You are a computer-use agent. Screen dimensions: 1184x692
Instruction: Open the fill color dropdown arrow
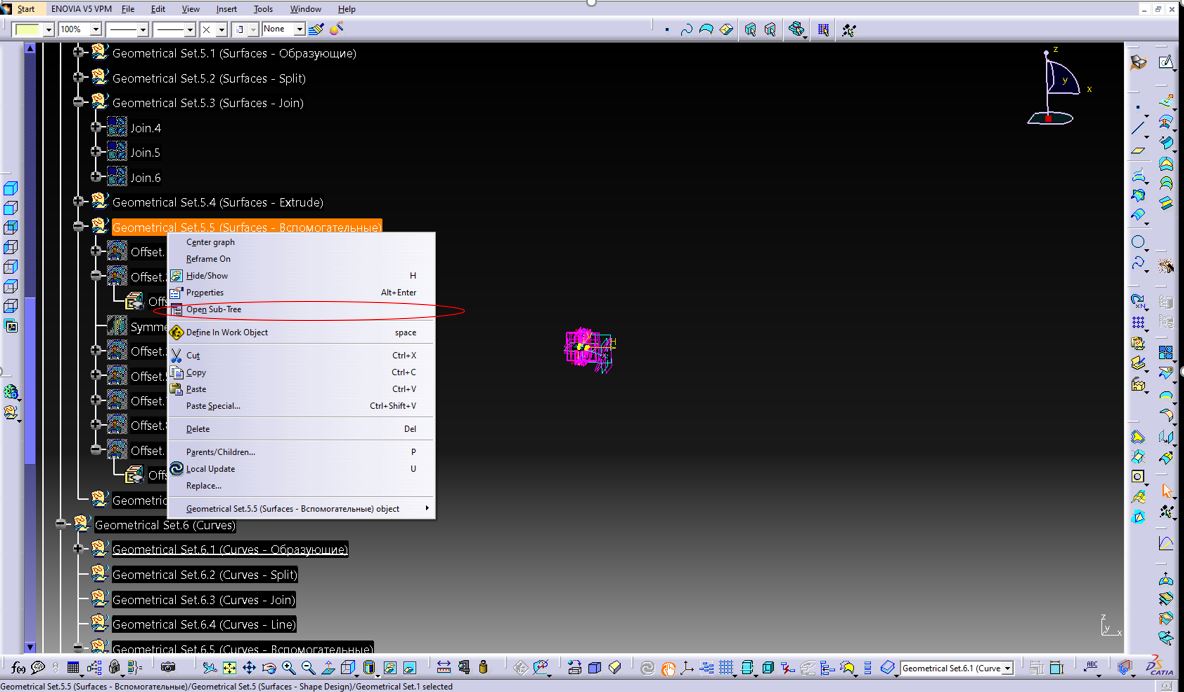(x=48, y=29)
